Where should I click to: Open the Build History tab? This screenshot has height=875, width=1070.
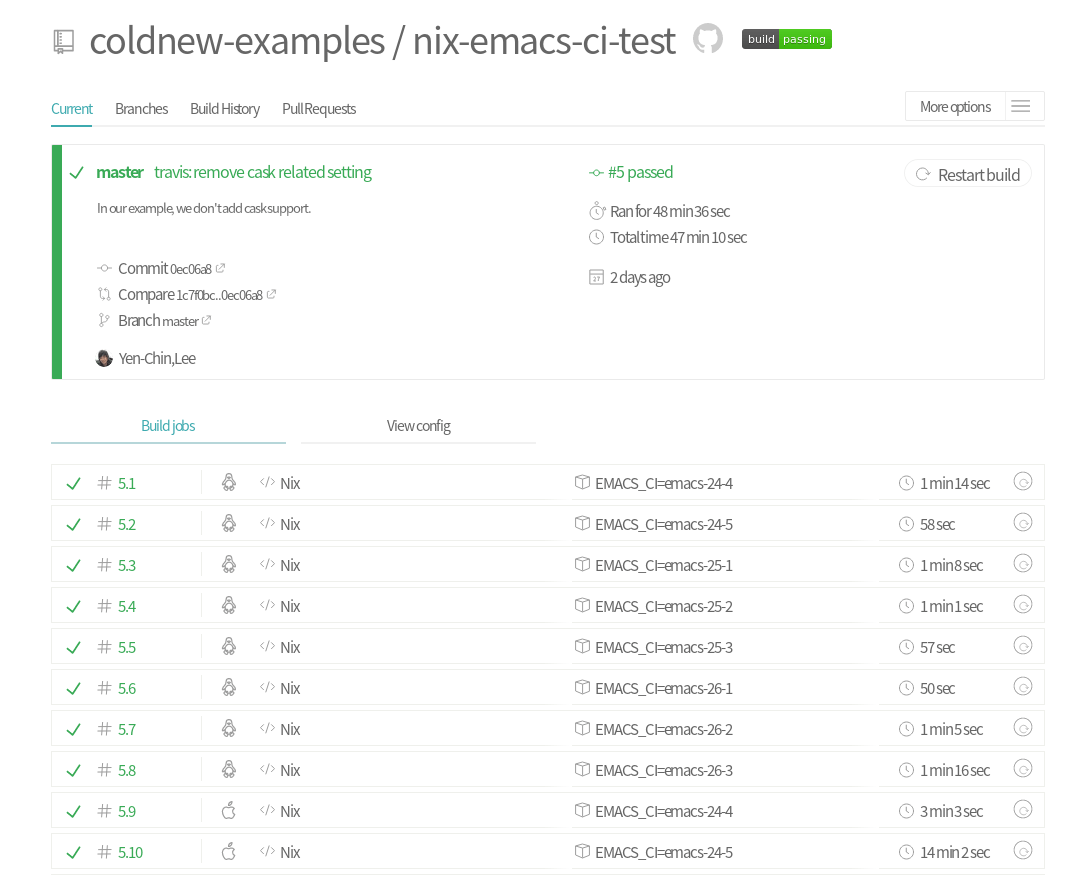[225, 109]
